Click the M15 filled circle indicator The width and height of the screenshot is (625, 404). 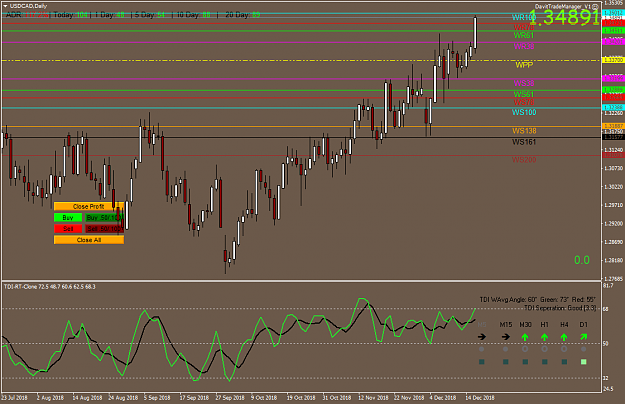tap(505, 349)
